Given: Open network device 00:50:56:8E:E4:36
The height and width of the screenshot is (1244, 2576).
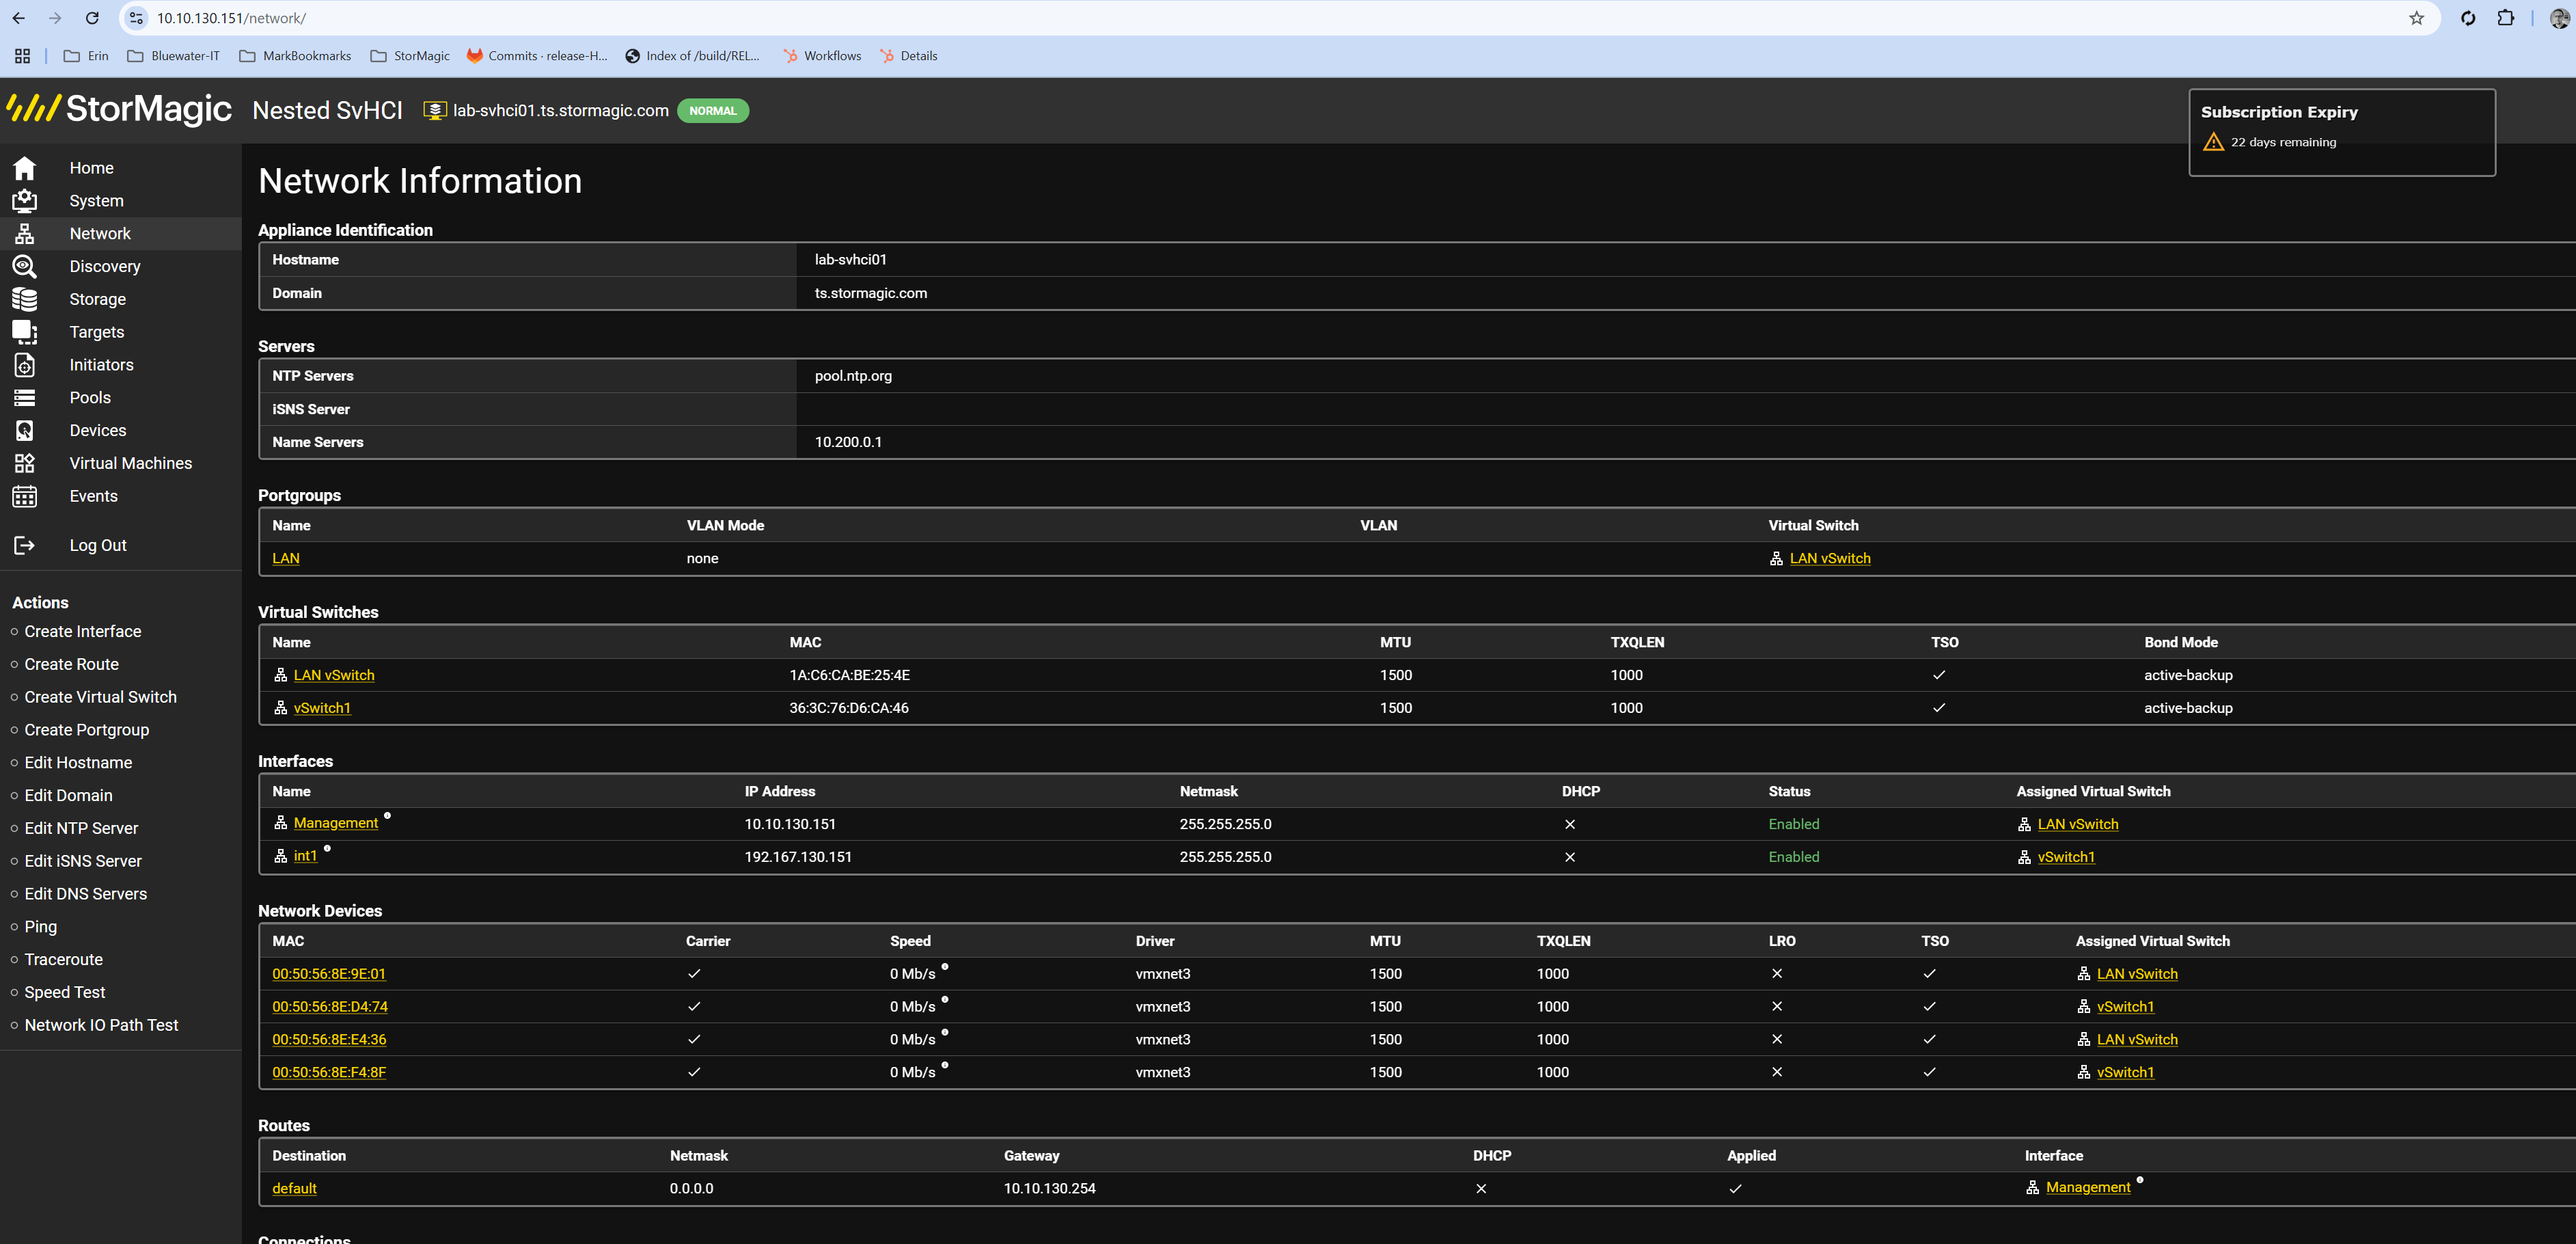Looking at the screenshot, I should pos(329,1040).
